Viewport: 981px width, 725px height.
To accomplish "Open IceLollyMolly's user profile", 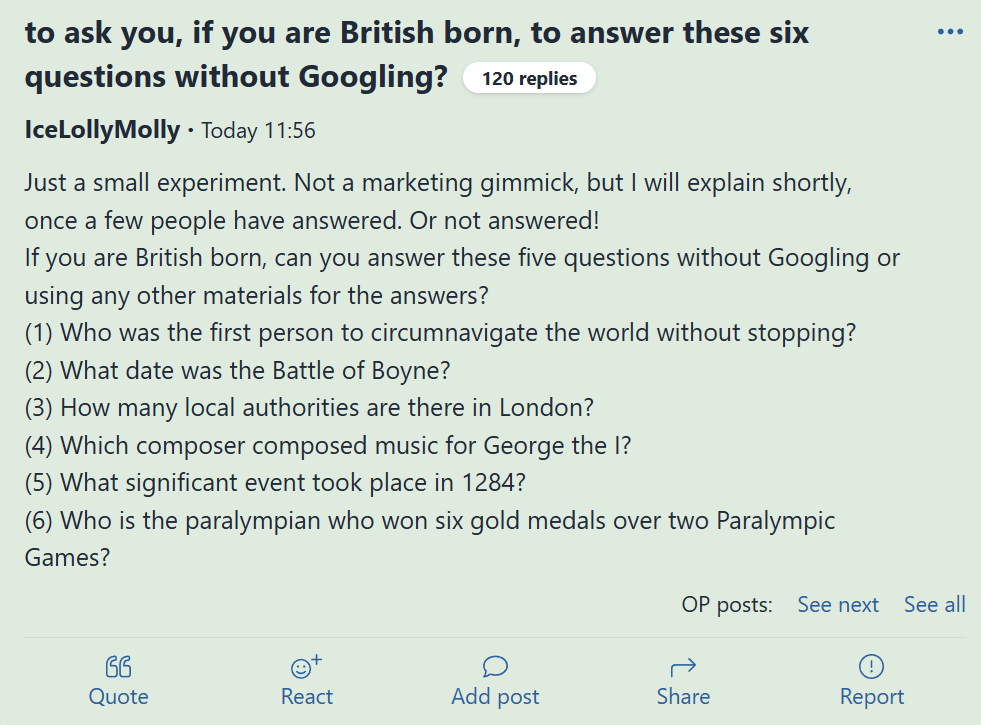I will point(102,130).
